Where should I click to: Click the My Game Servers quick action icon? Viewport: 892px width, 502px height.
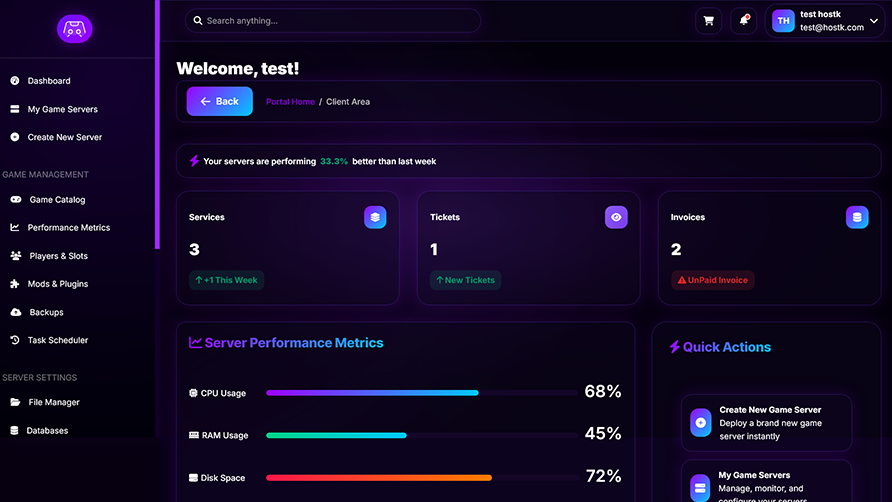[701, 488]
